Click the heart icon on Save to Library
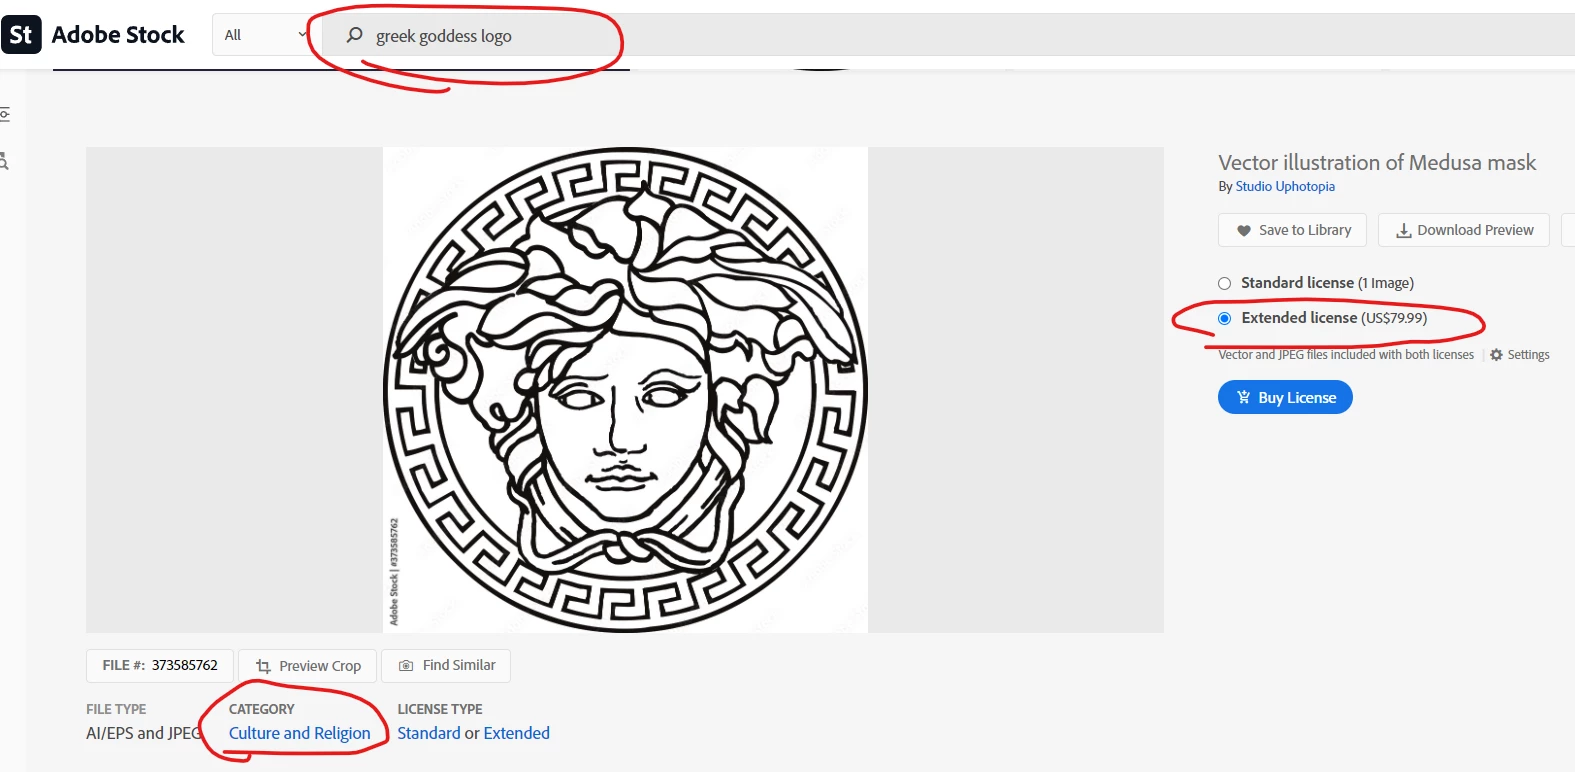1575x772 pixels. click(1244, 230)
